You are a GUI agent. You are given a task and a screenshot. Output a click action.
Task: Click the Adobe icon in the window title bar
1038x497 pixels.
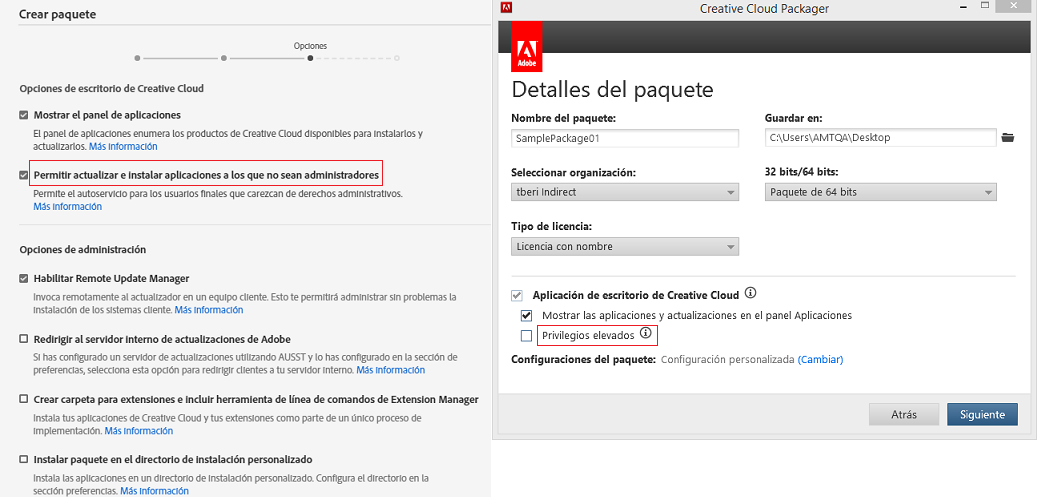pyautogui.click(x=506, y=8)
